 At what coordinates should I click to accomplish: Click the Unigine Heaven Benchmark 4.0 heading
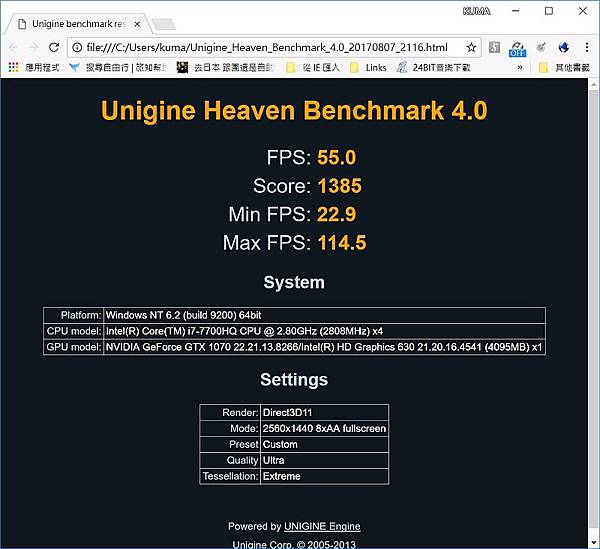294,110
